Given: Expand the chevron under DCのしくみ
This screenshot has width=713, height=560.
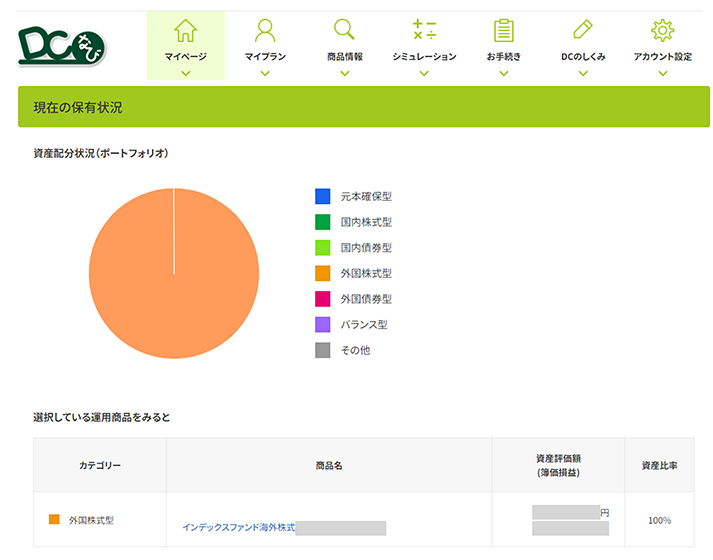Looking at the screenshot, I should point(583,73).
